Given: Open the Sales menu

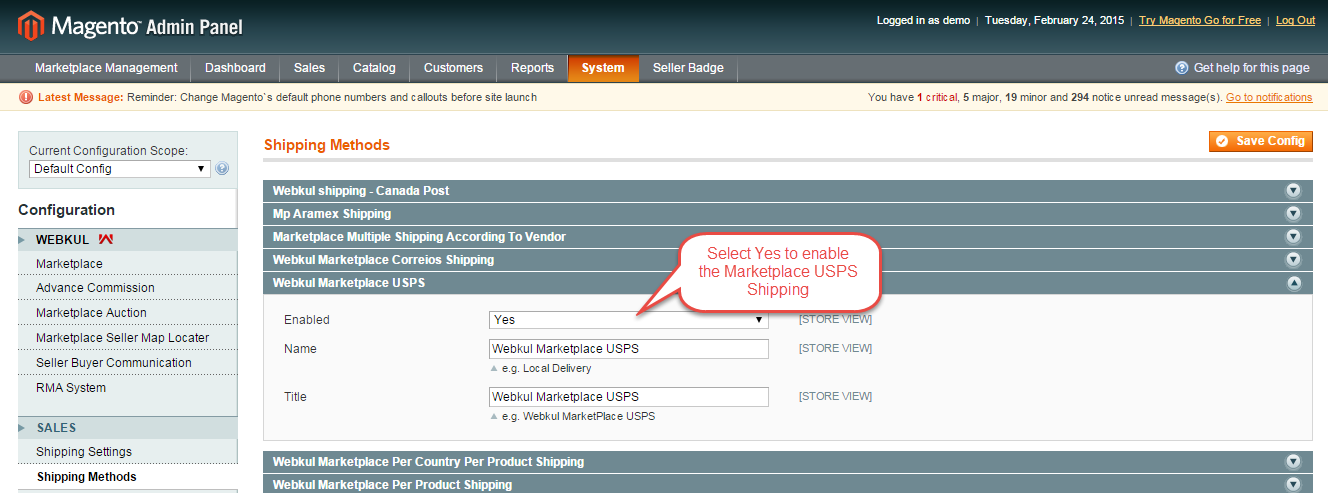Looking at the screenshot, I should pyautogui.click(x=310, y=68).
